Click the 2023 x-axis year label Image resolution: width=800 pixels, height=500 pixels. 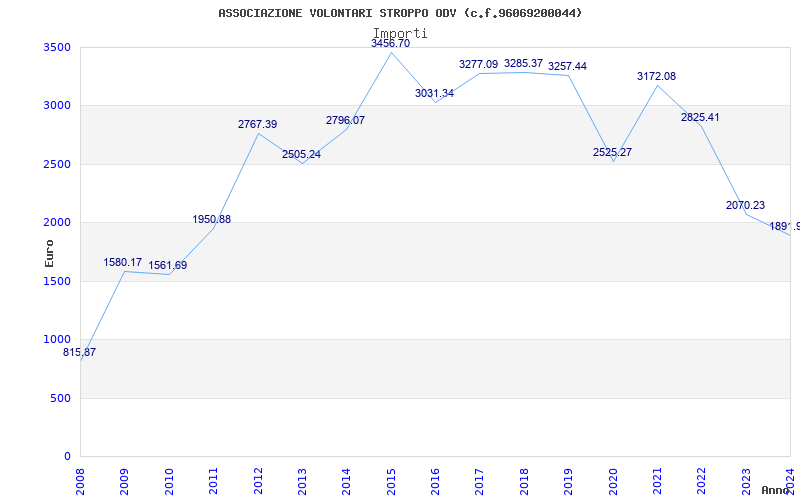point(746,481)
